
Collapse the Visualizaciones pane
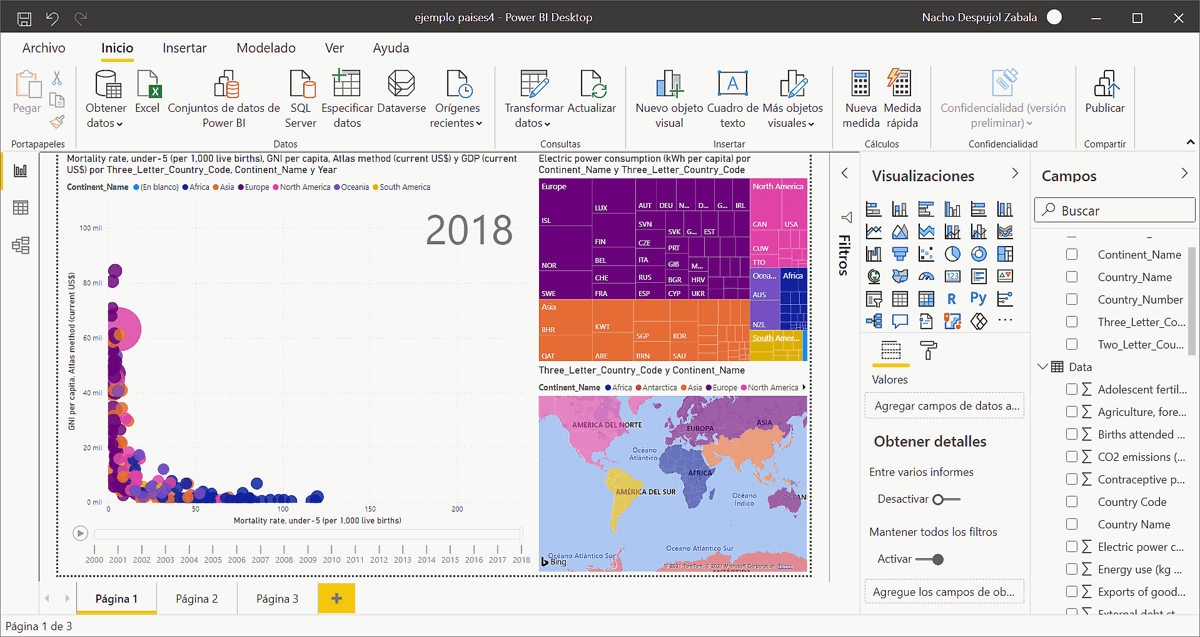click(1015, 174)
